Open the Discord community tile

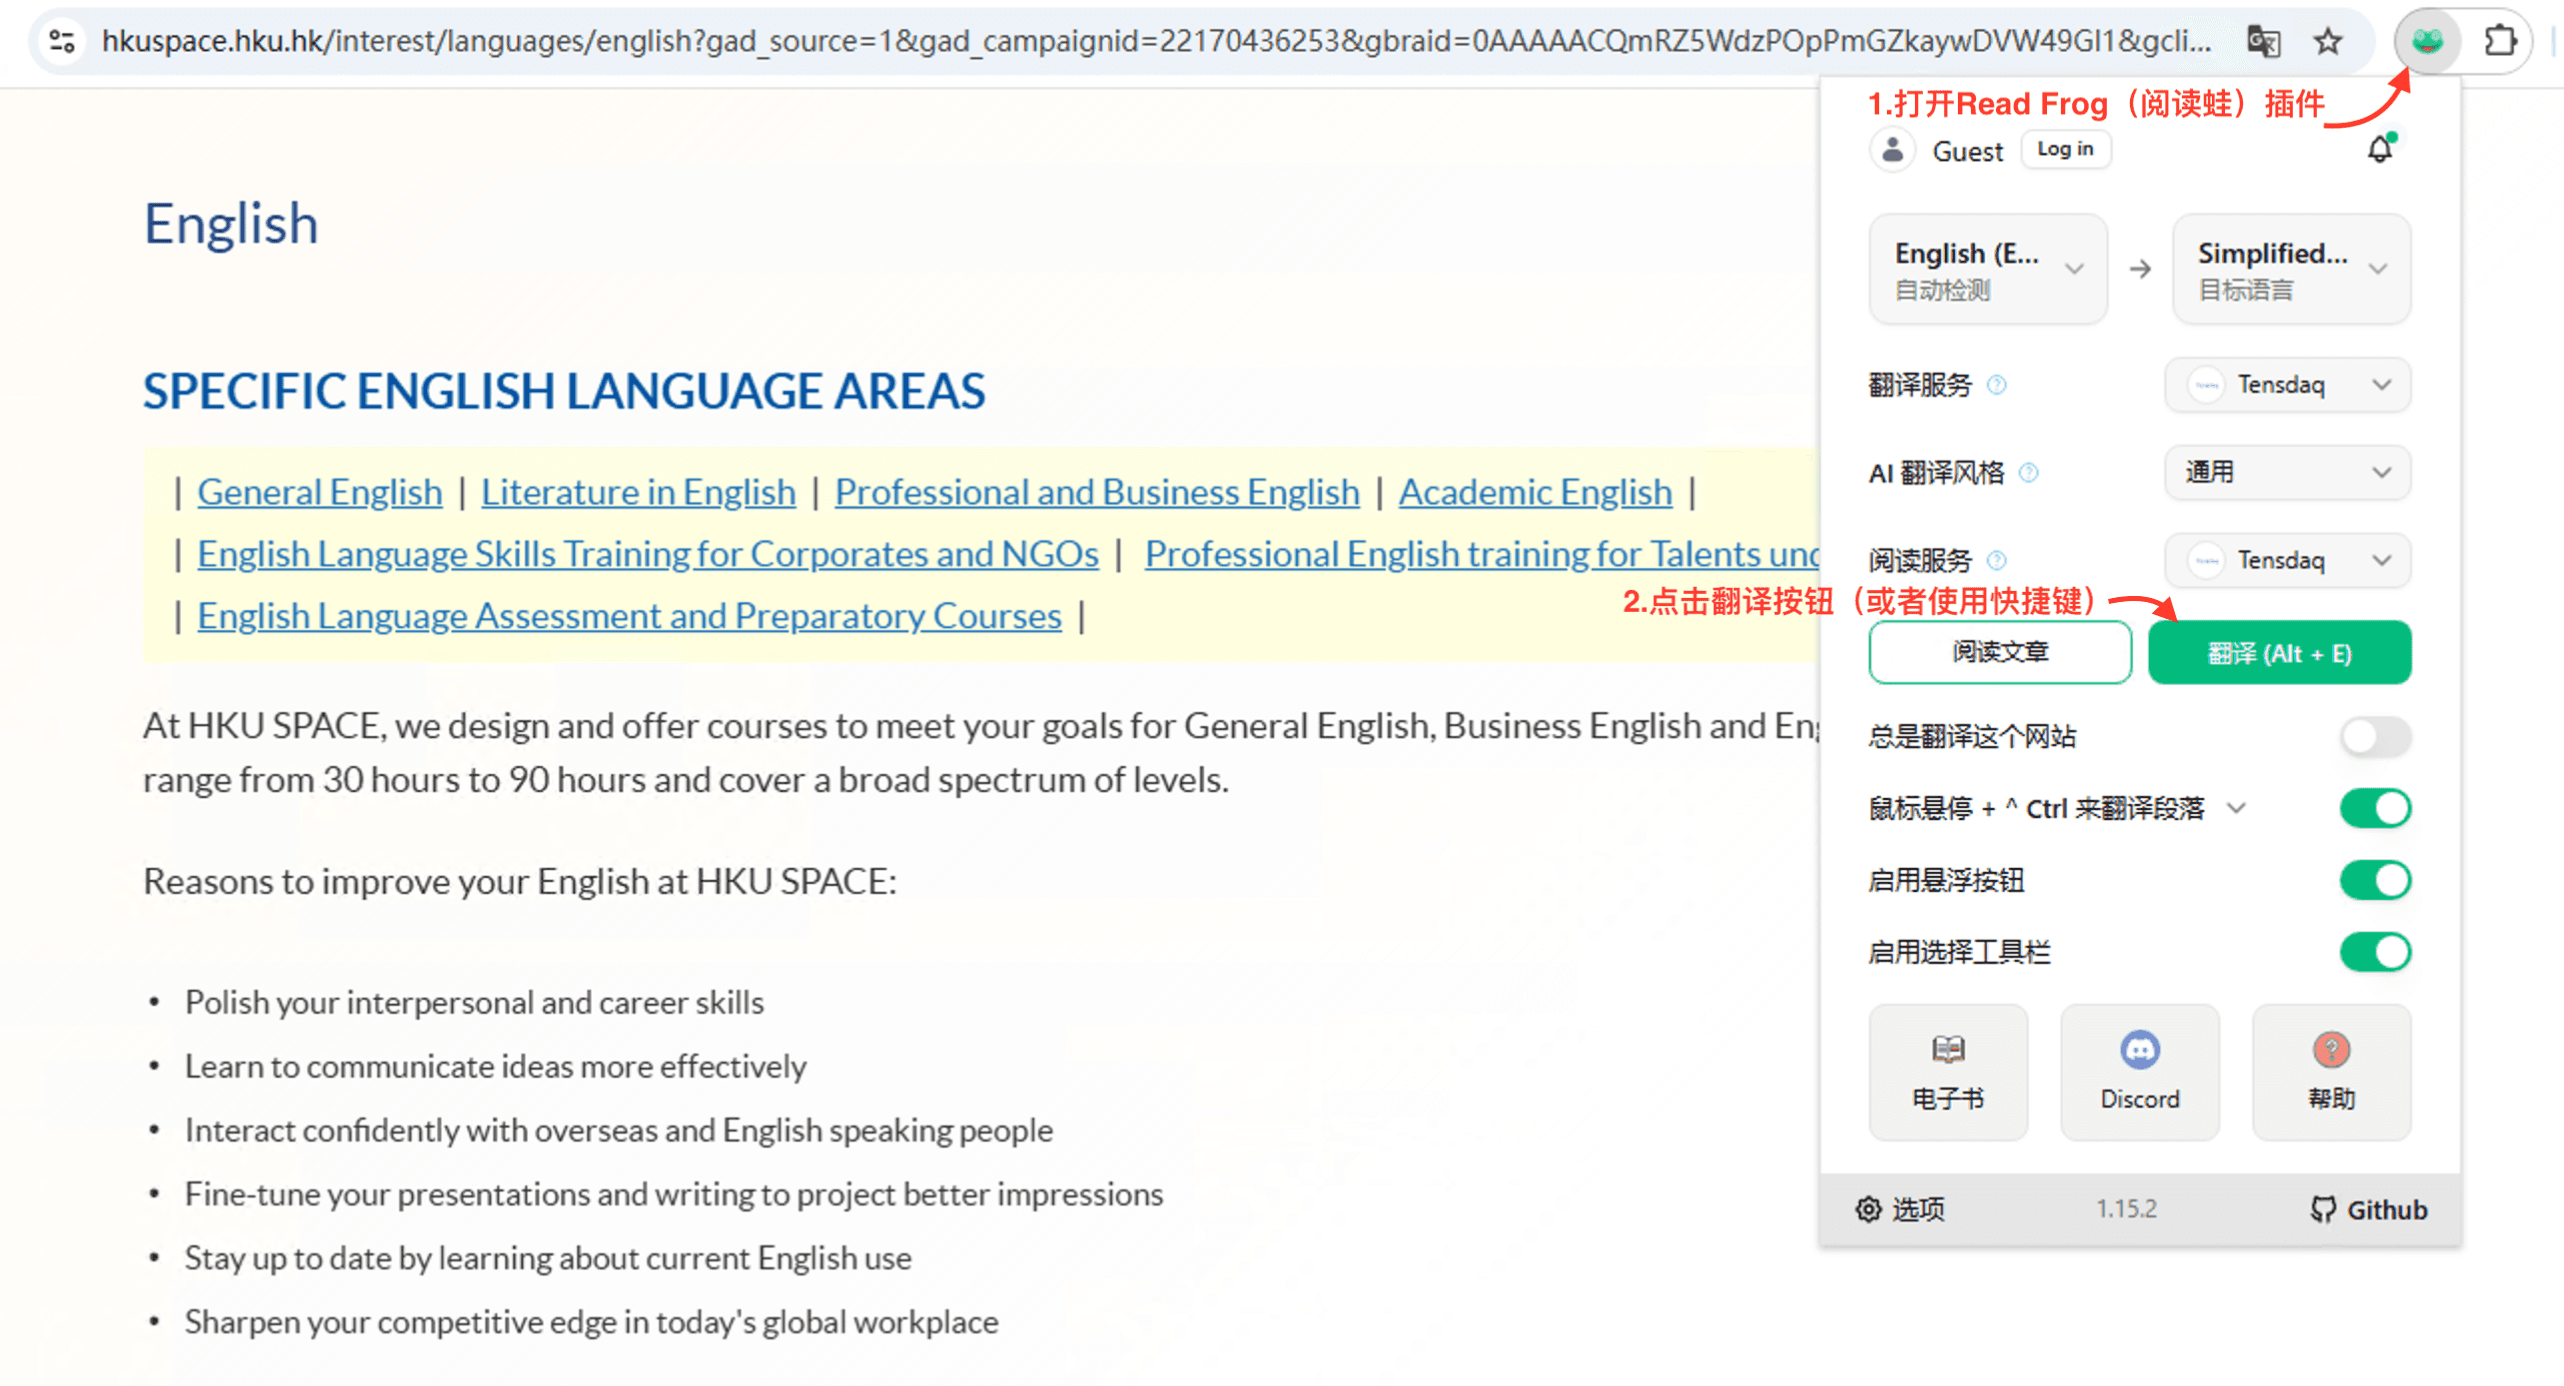(2139, 1071)
